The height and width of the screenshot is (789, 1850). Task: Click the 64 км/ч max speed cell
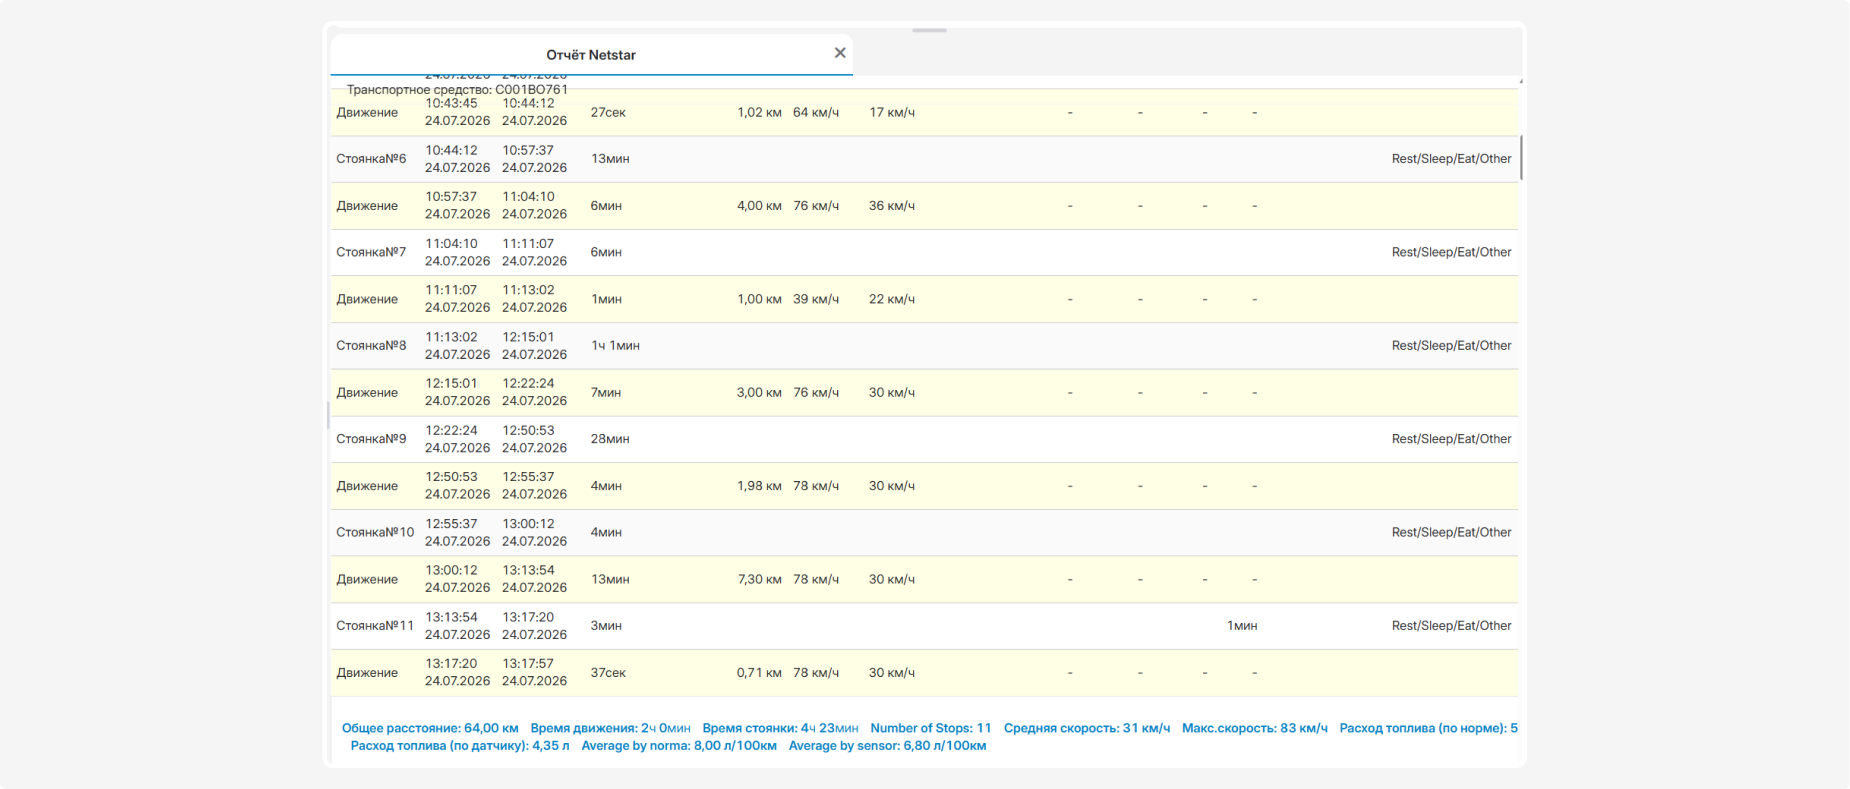[816, 112]
